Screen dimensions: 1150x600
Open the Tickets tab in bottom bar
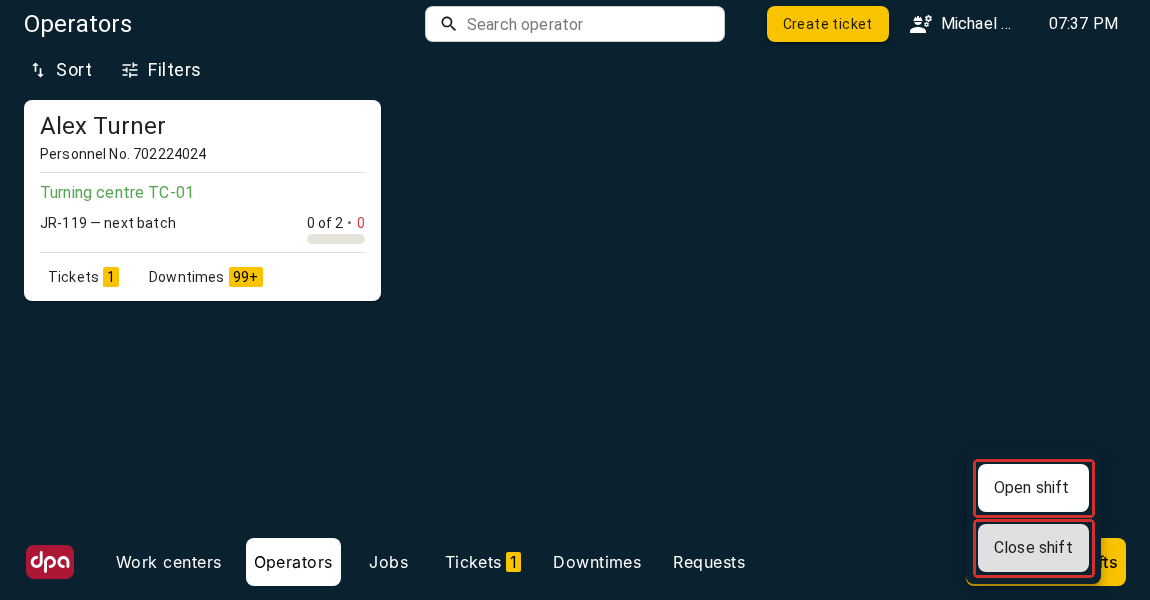[483, 562]
